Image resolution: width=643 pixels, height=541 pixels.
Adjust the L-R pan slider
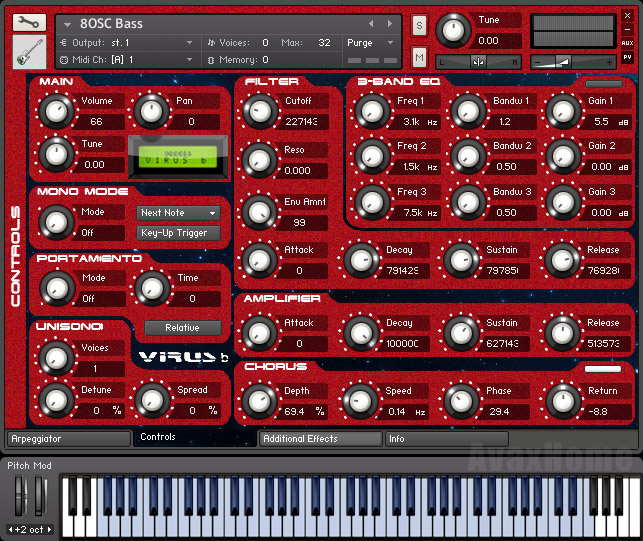tap(478, 62)
